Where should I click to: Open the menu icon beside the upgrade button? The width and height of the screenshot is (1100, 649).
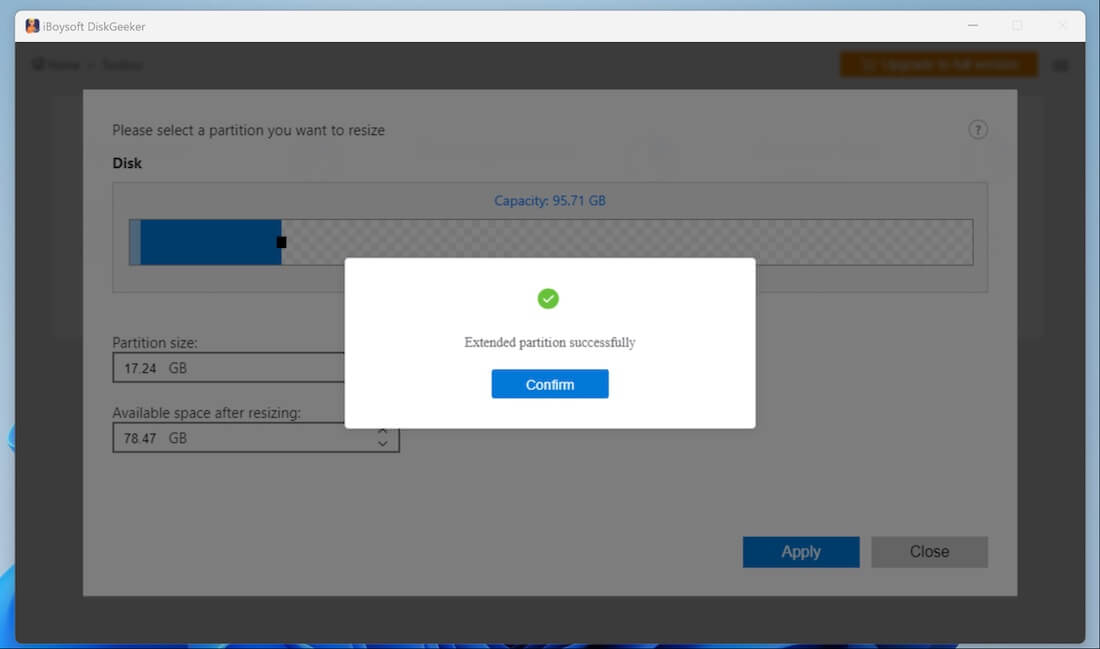1061,65
